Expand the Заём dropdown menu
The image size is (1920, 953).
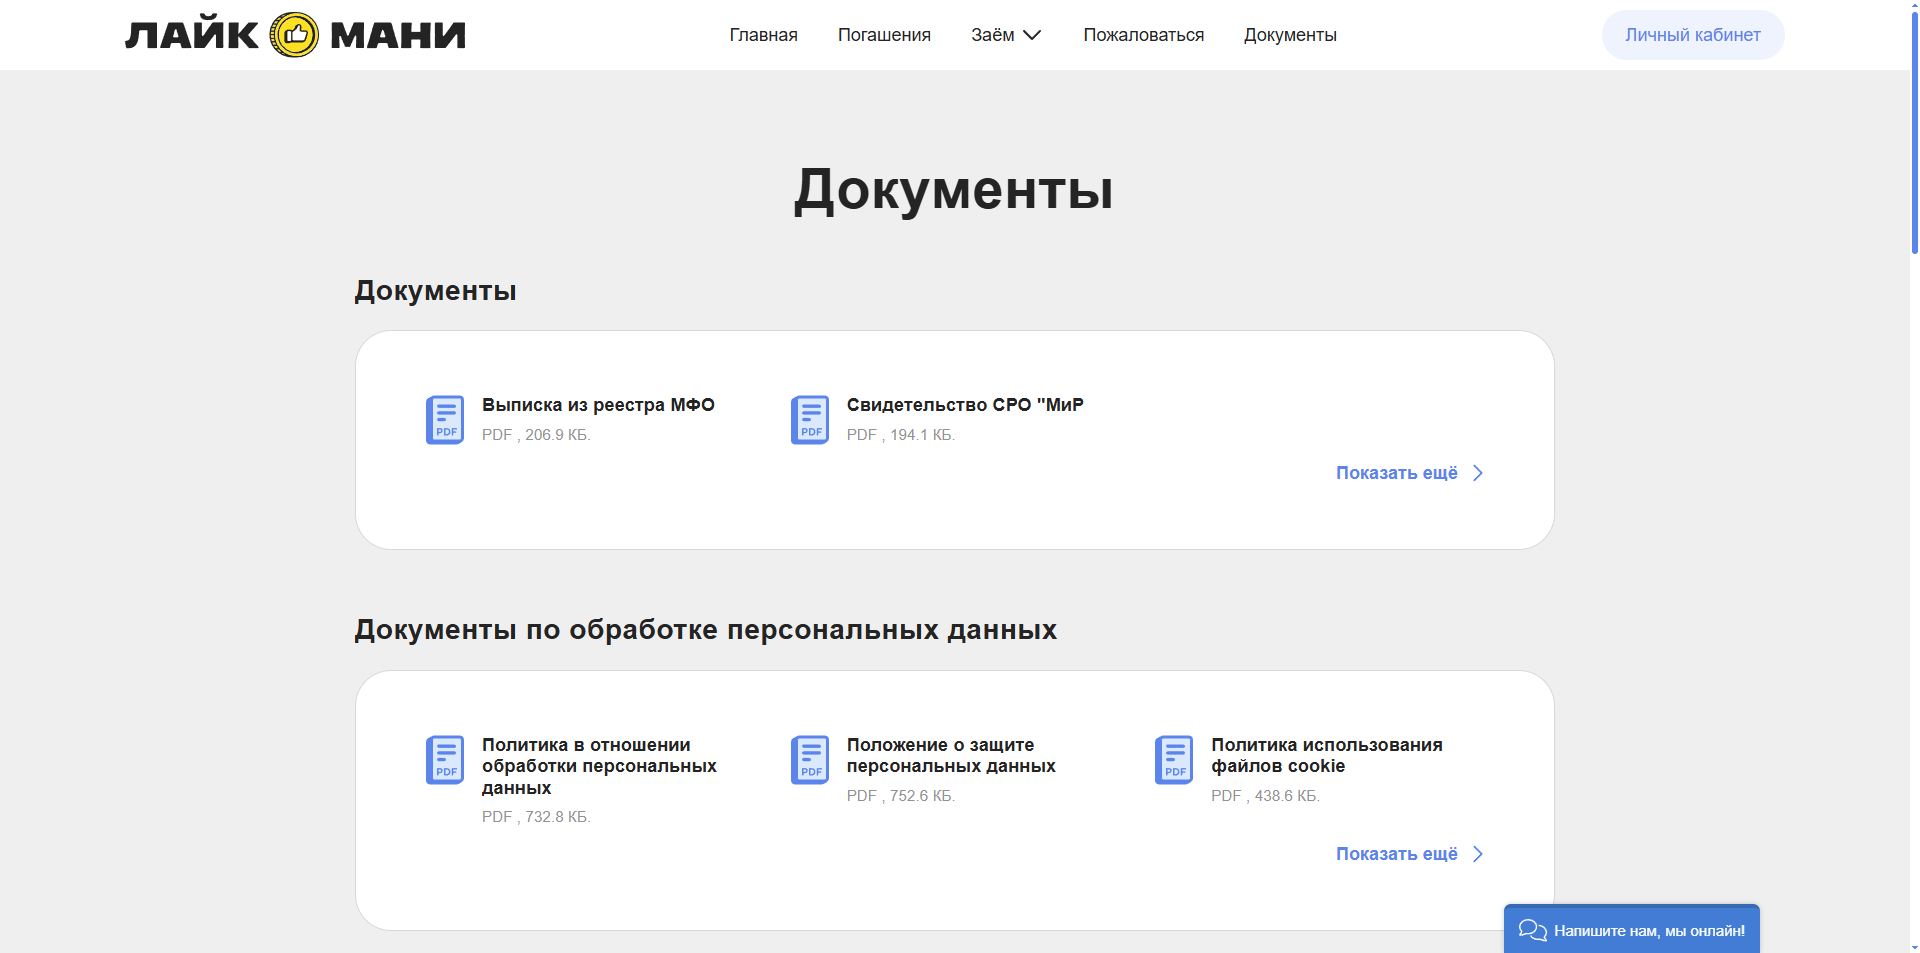point(1006,34)
